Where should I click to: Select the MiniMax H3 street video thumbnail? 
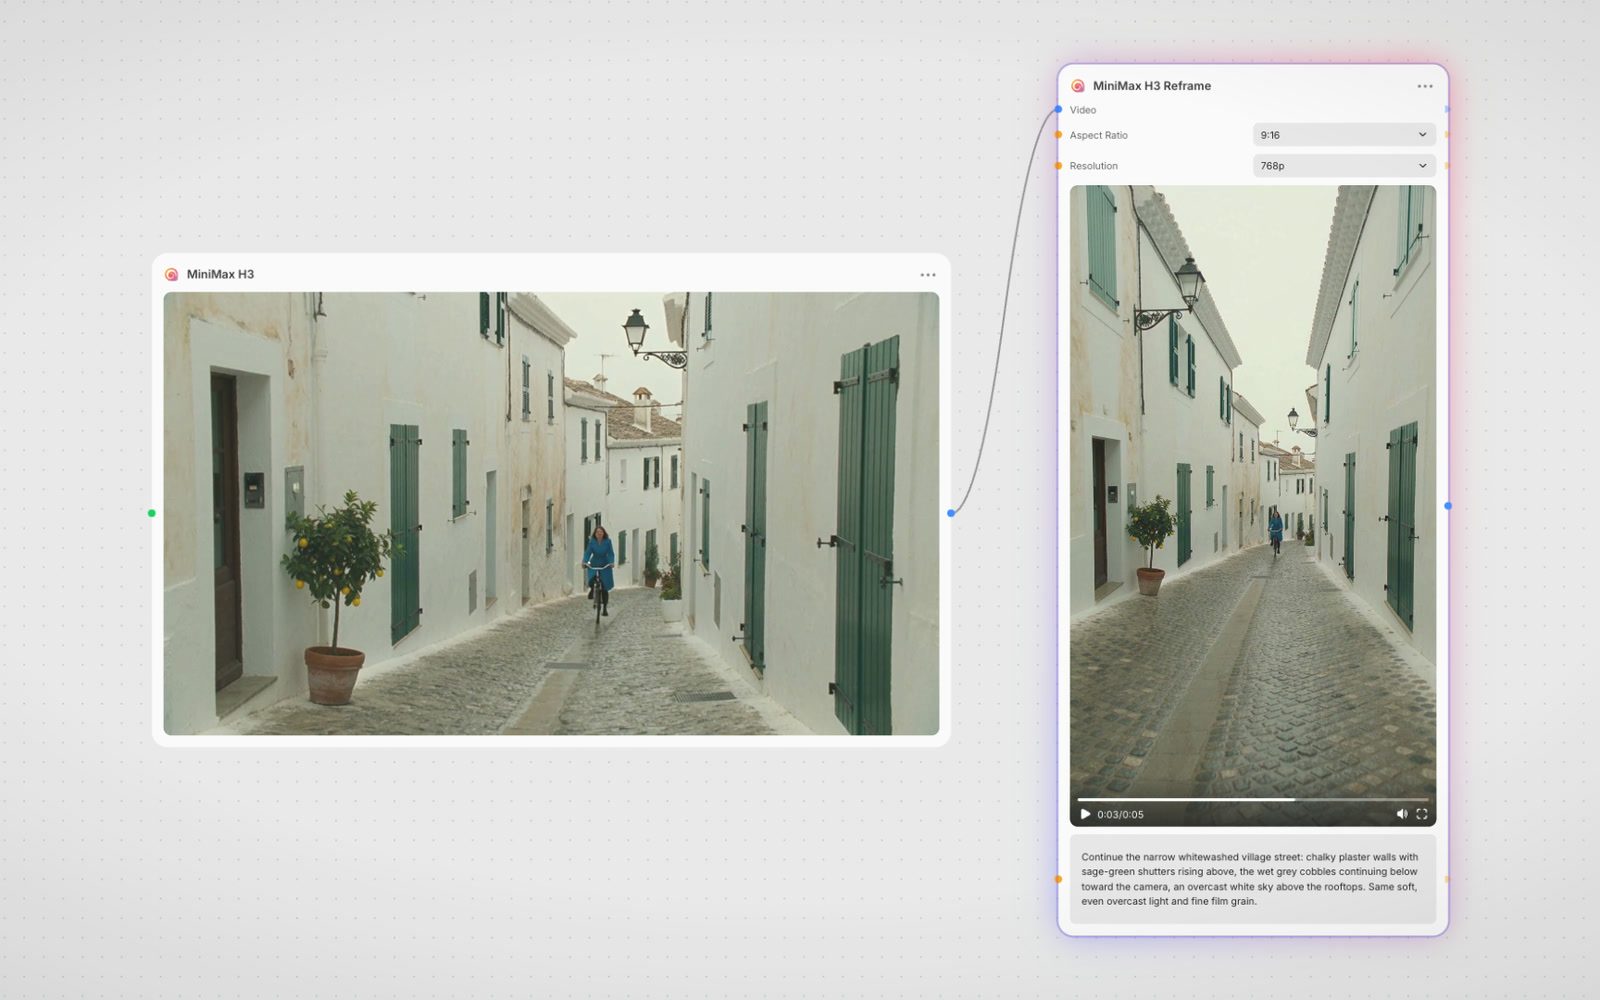[x=551, y=514]
